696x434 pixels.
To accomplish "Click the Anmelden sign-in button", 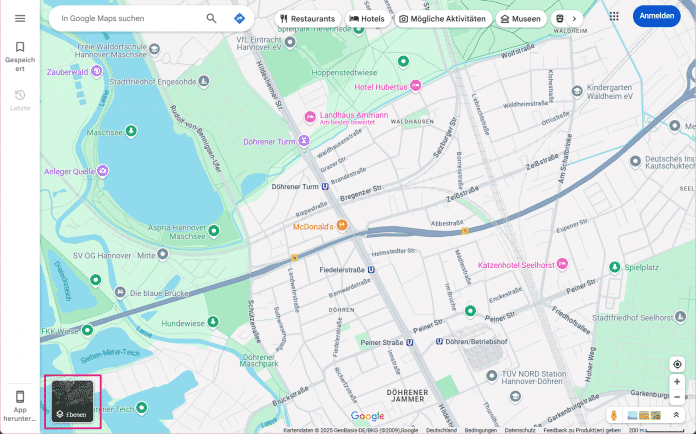I will click(x=656, y=17).
